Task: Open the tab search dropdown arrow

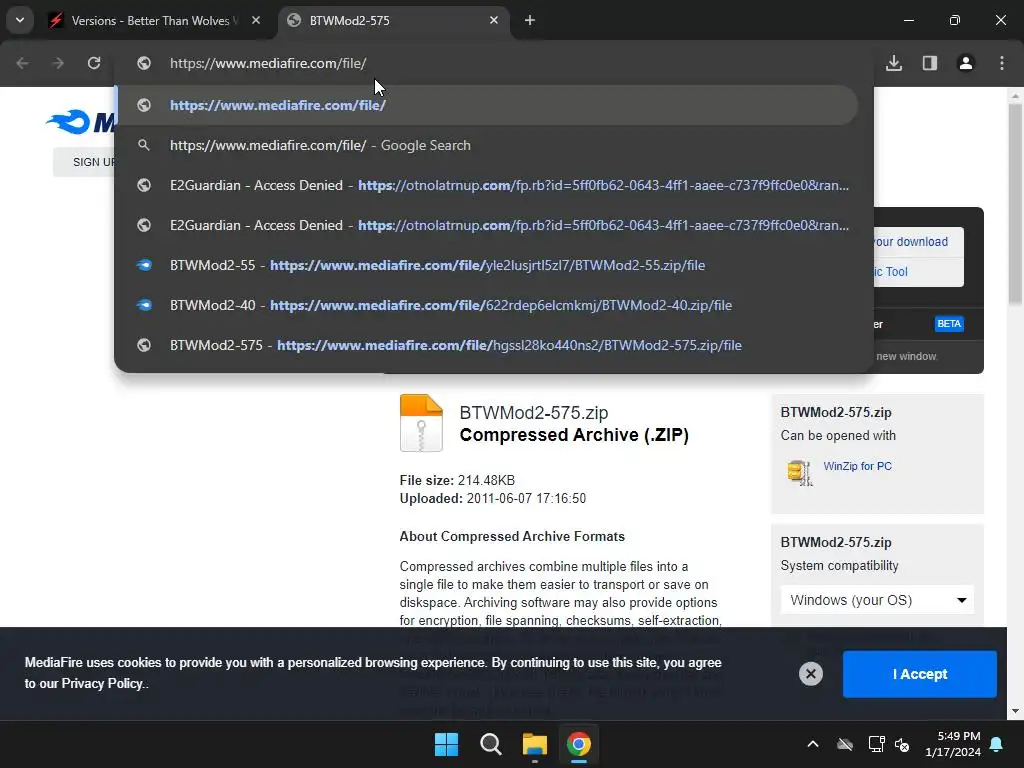Action: coord(20,20)
